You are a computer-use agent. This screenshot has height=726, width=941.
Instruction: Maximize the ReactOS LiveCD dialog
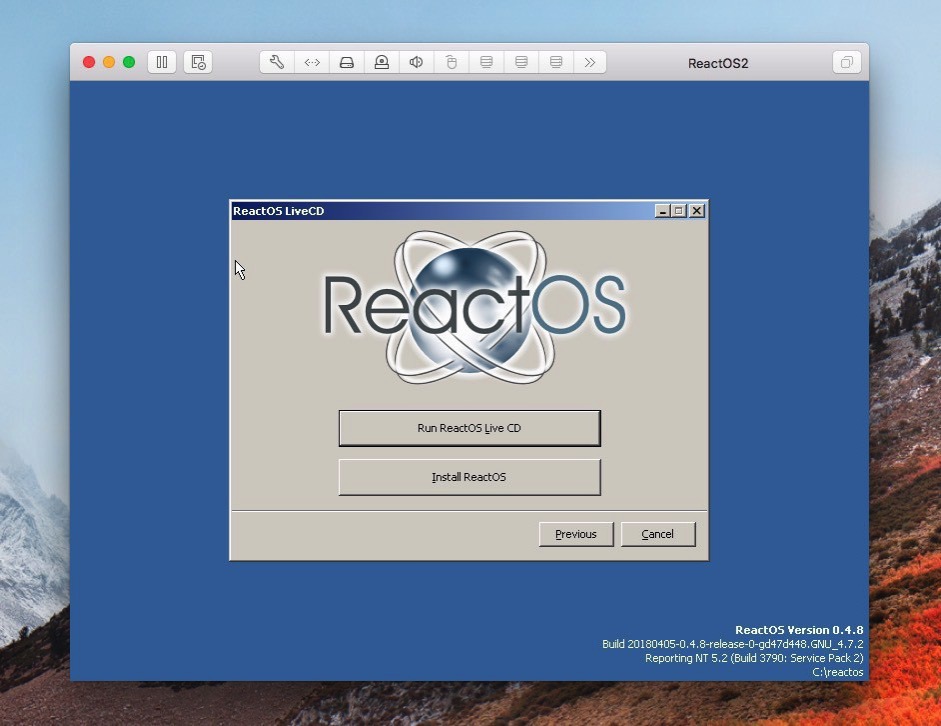tap(679, 211)
